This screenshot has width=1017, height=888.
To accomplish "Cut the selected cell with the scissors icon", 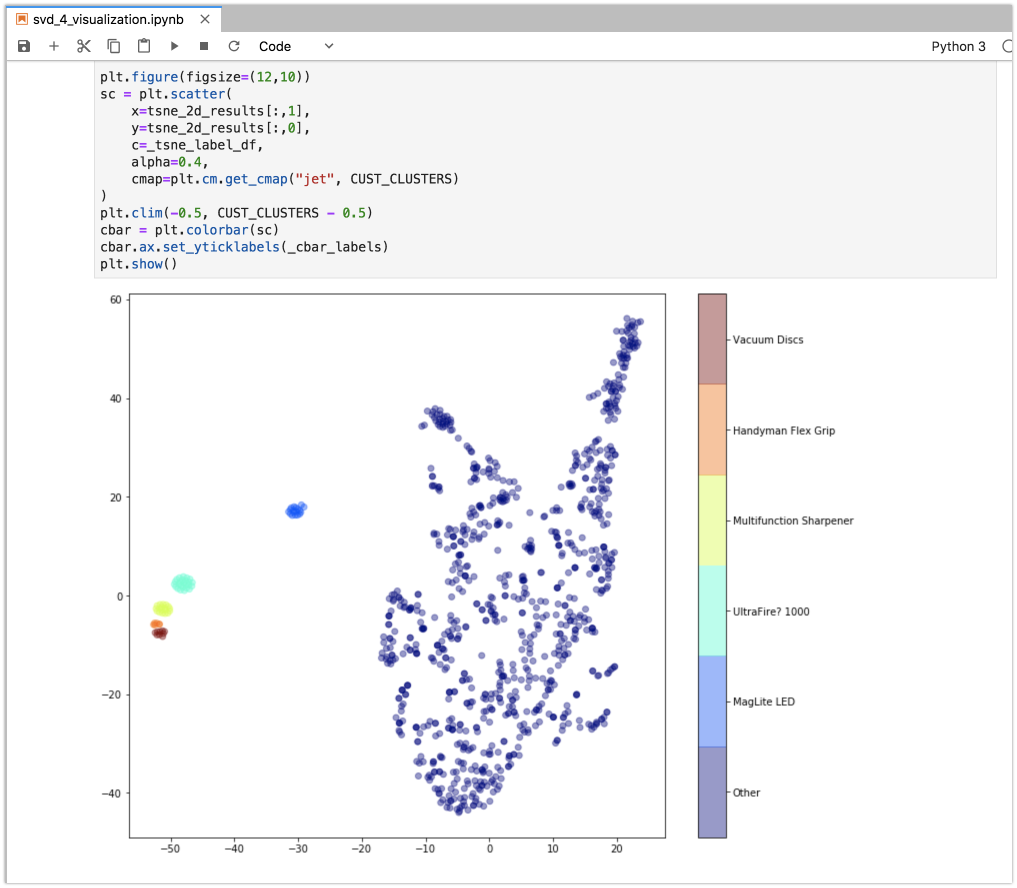I will coord(83,46).
